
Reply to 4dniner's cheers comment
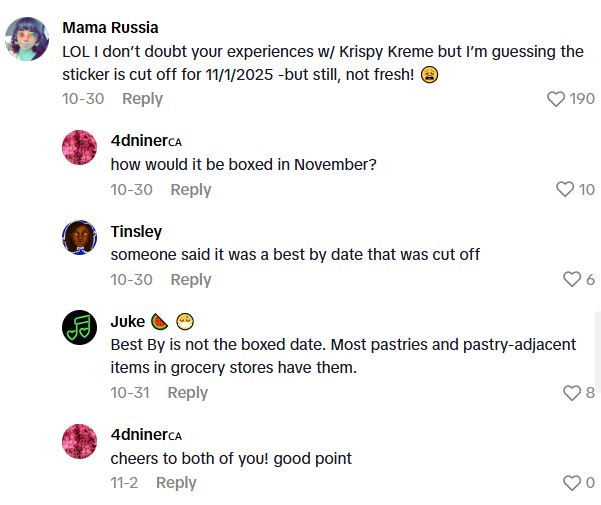176,483
